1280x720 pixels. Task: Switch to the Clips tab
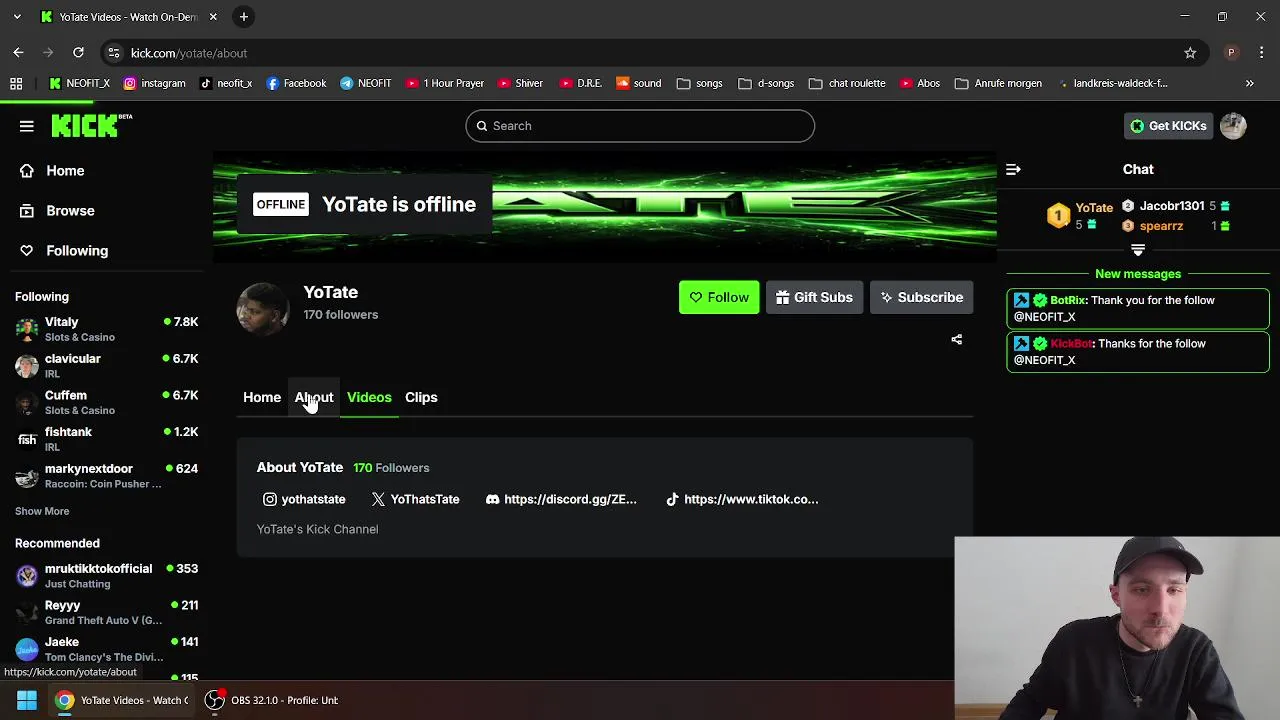click(x=421, y=397)
